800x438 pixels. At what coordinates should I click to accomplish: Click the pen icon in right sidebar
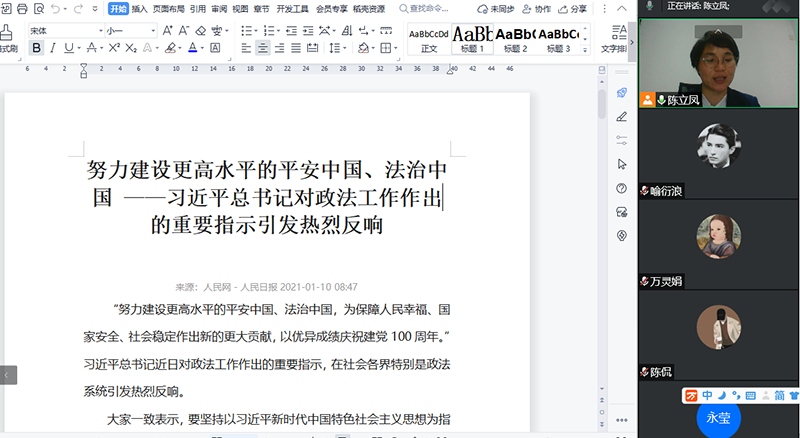click(621, 117)
